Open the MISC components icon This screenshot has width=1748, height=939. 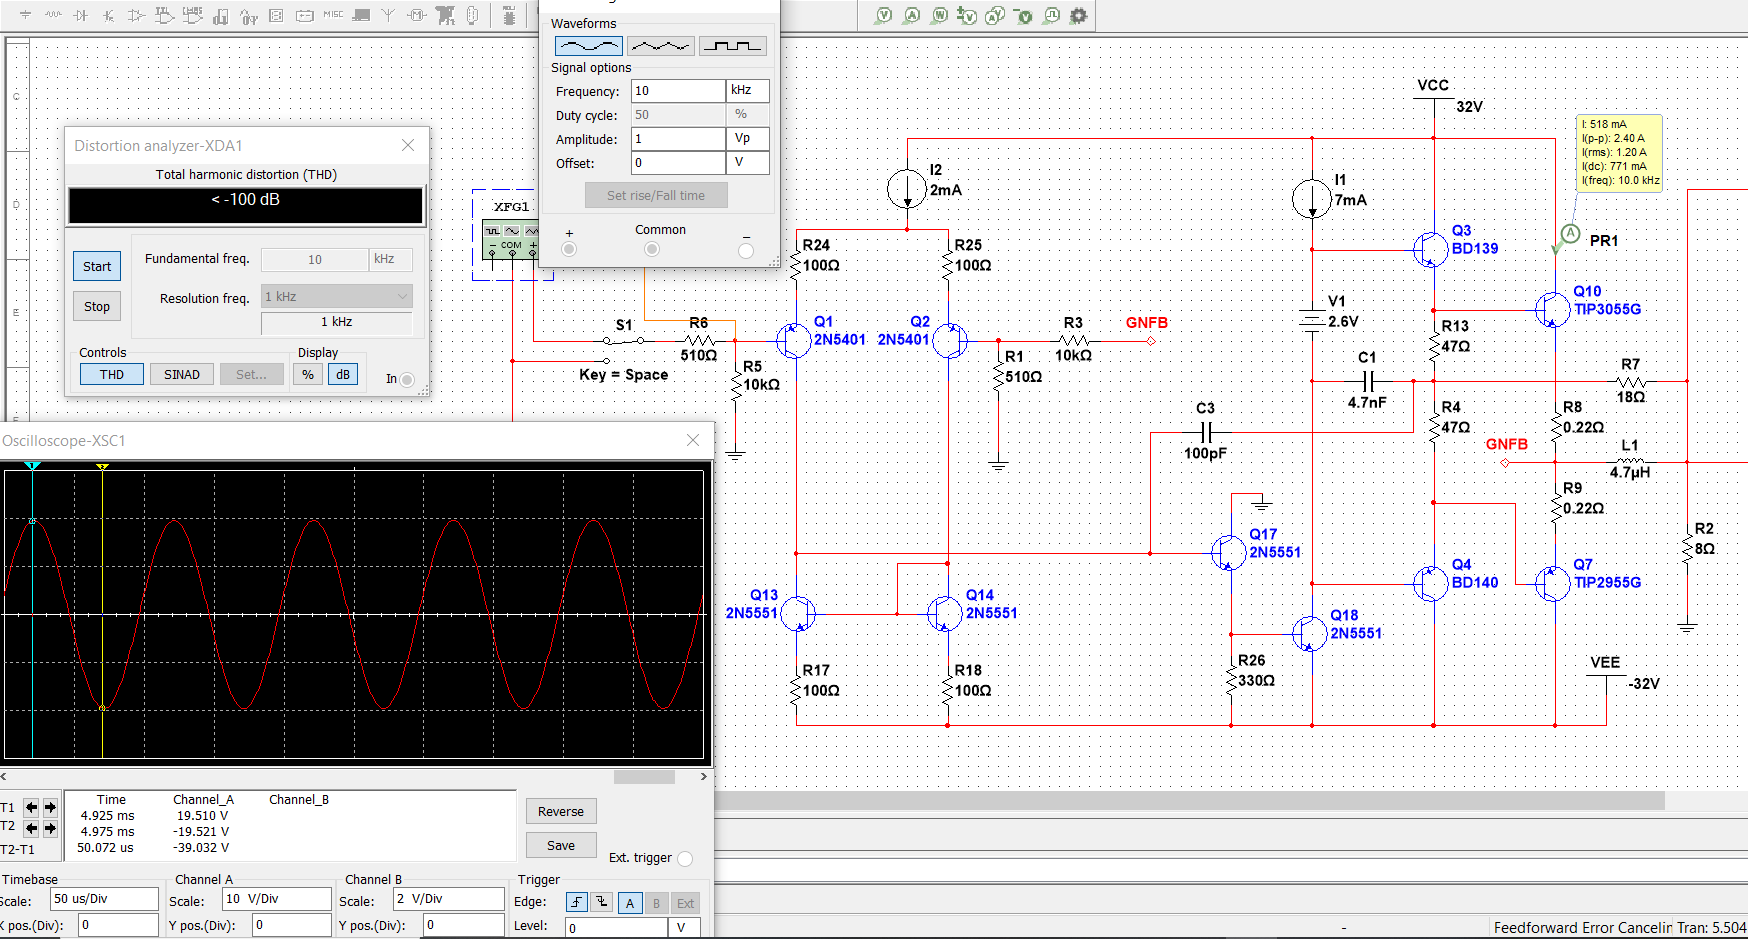tap(333, 15)
